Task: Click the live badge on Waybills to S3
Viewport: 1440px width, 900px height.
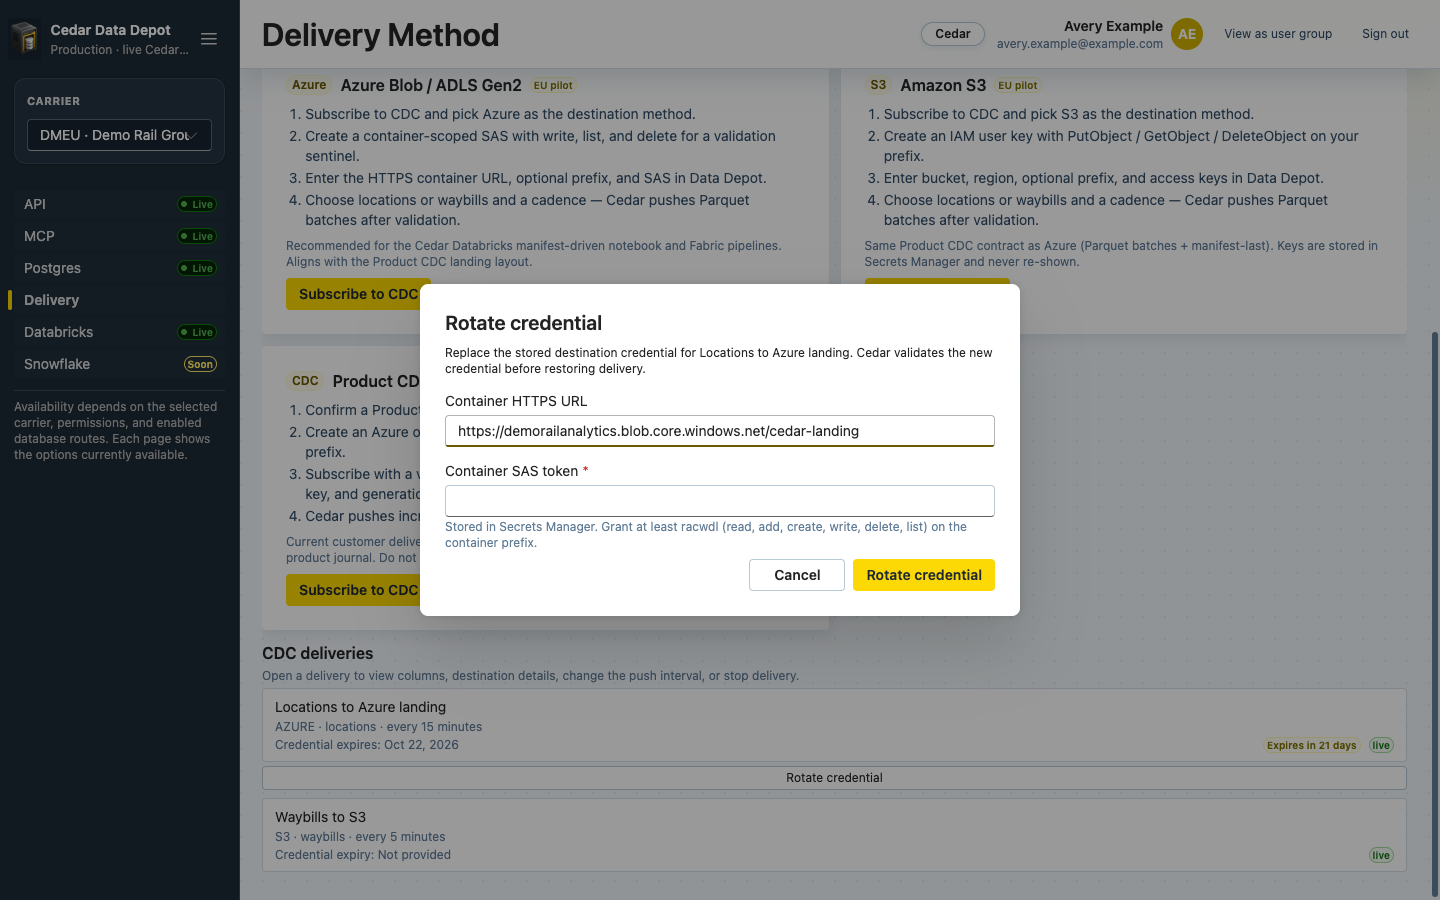Action: pyautogui.click(x=1381, y=855)
